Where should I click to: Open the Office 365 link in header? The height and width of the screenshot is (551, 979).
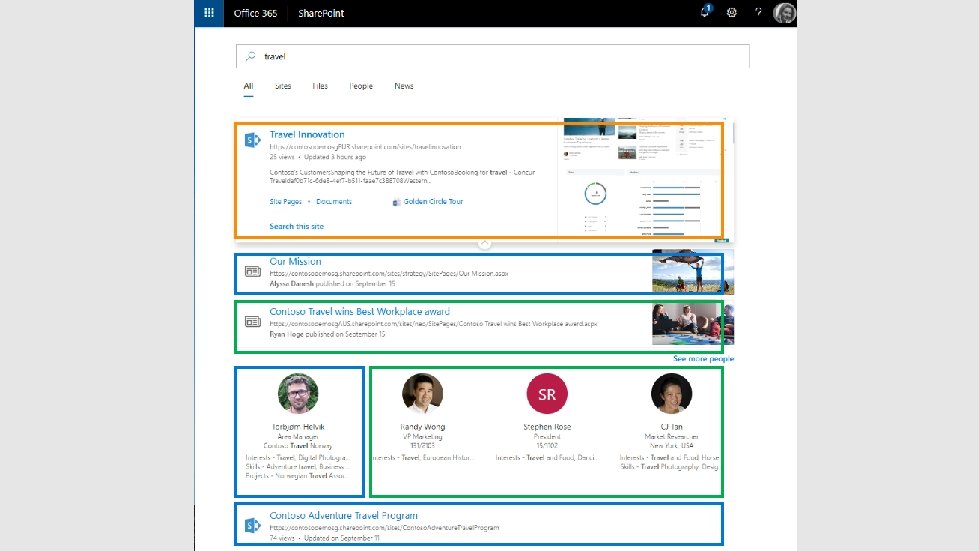[255, 13]
